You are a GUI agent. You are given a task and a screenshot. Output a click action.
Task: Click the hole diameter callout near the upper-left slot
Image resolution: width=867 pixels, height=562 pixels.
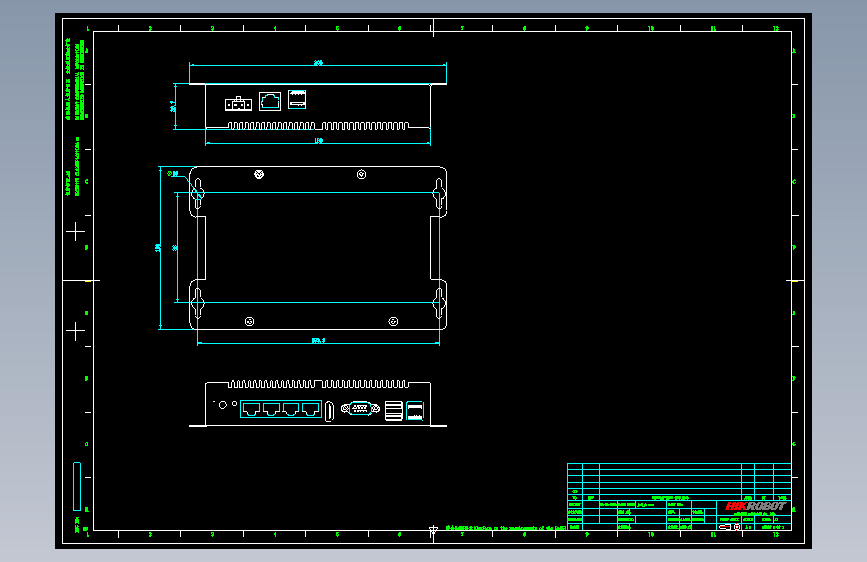(173, 174)
